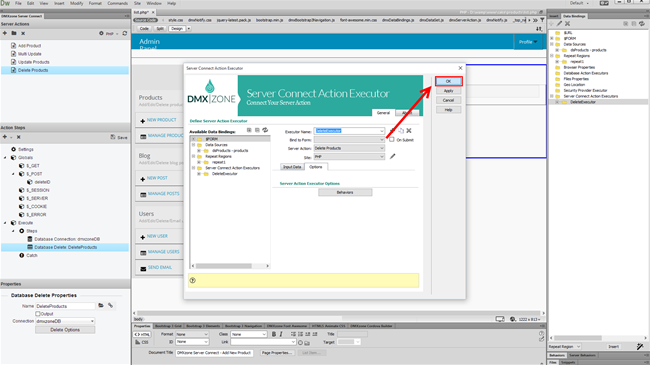Toggle the Output checkbox
This screenshot has width=650, height=365.
point(38,314)
